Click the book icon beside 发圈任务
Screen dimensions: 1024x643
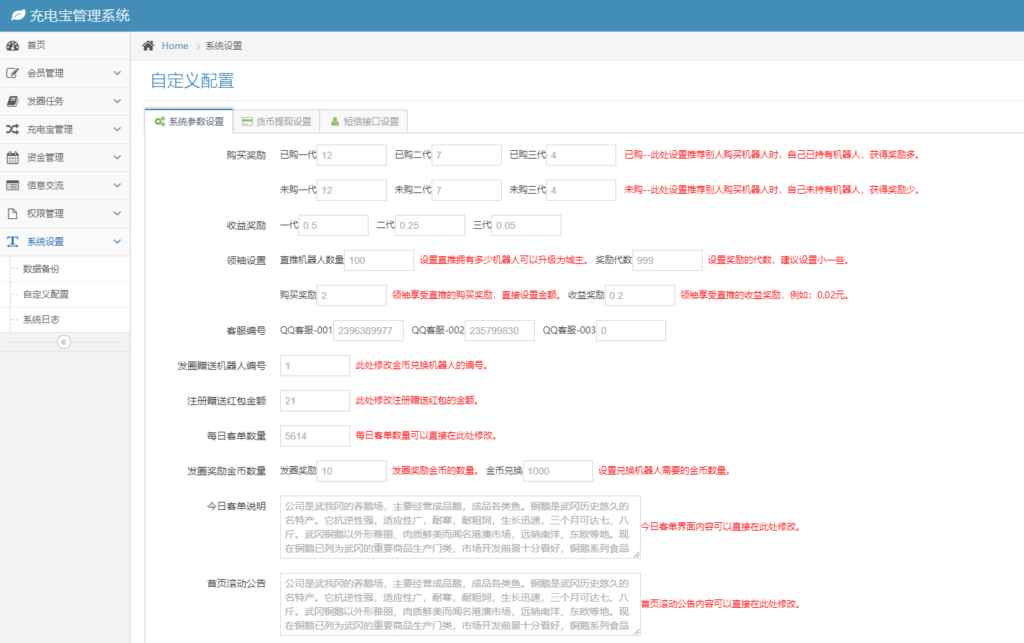12,101
